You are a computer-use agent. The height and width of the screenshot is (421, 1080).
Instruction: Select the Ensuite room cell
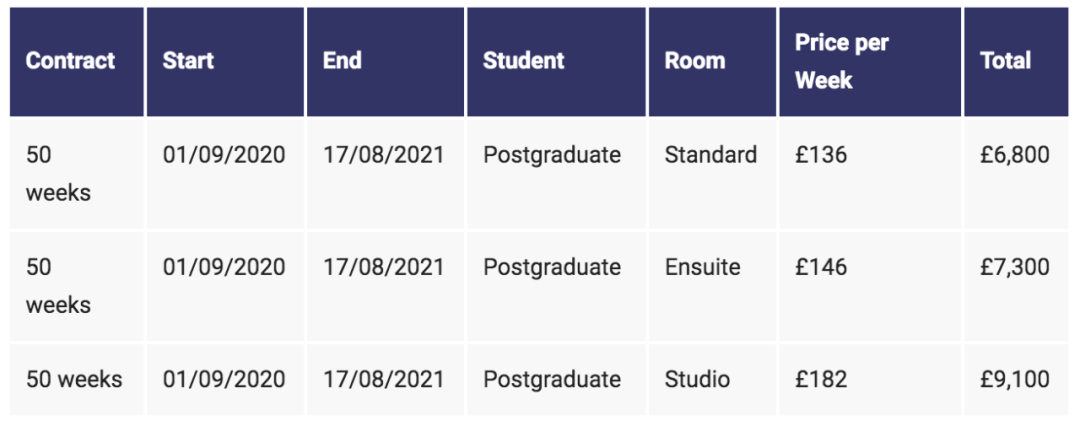pyautogui.click(x=703, y=267)
